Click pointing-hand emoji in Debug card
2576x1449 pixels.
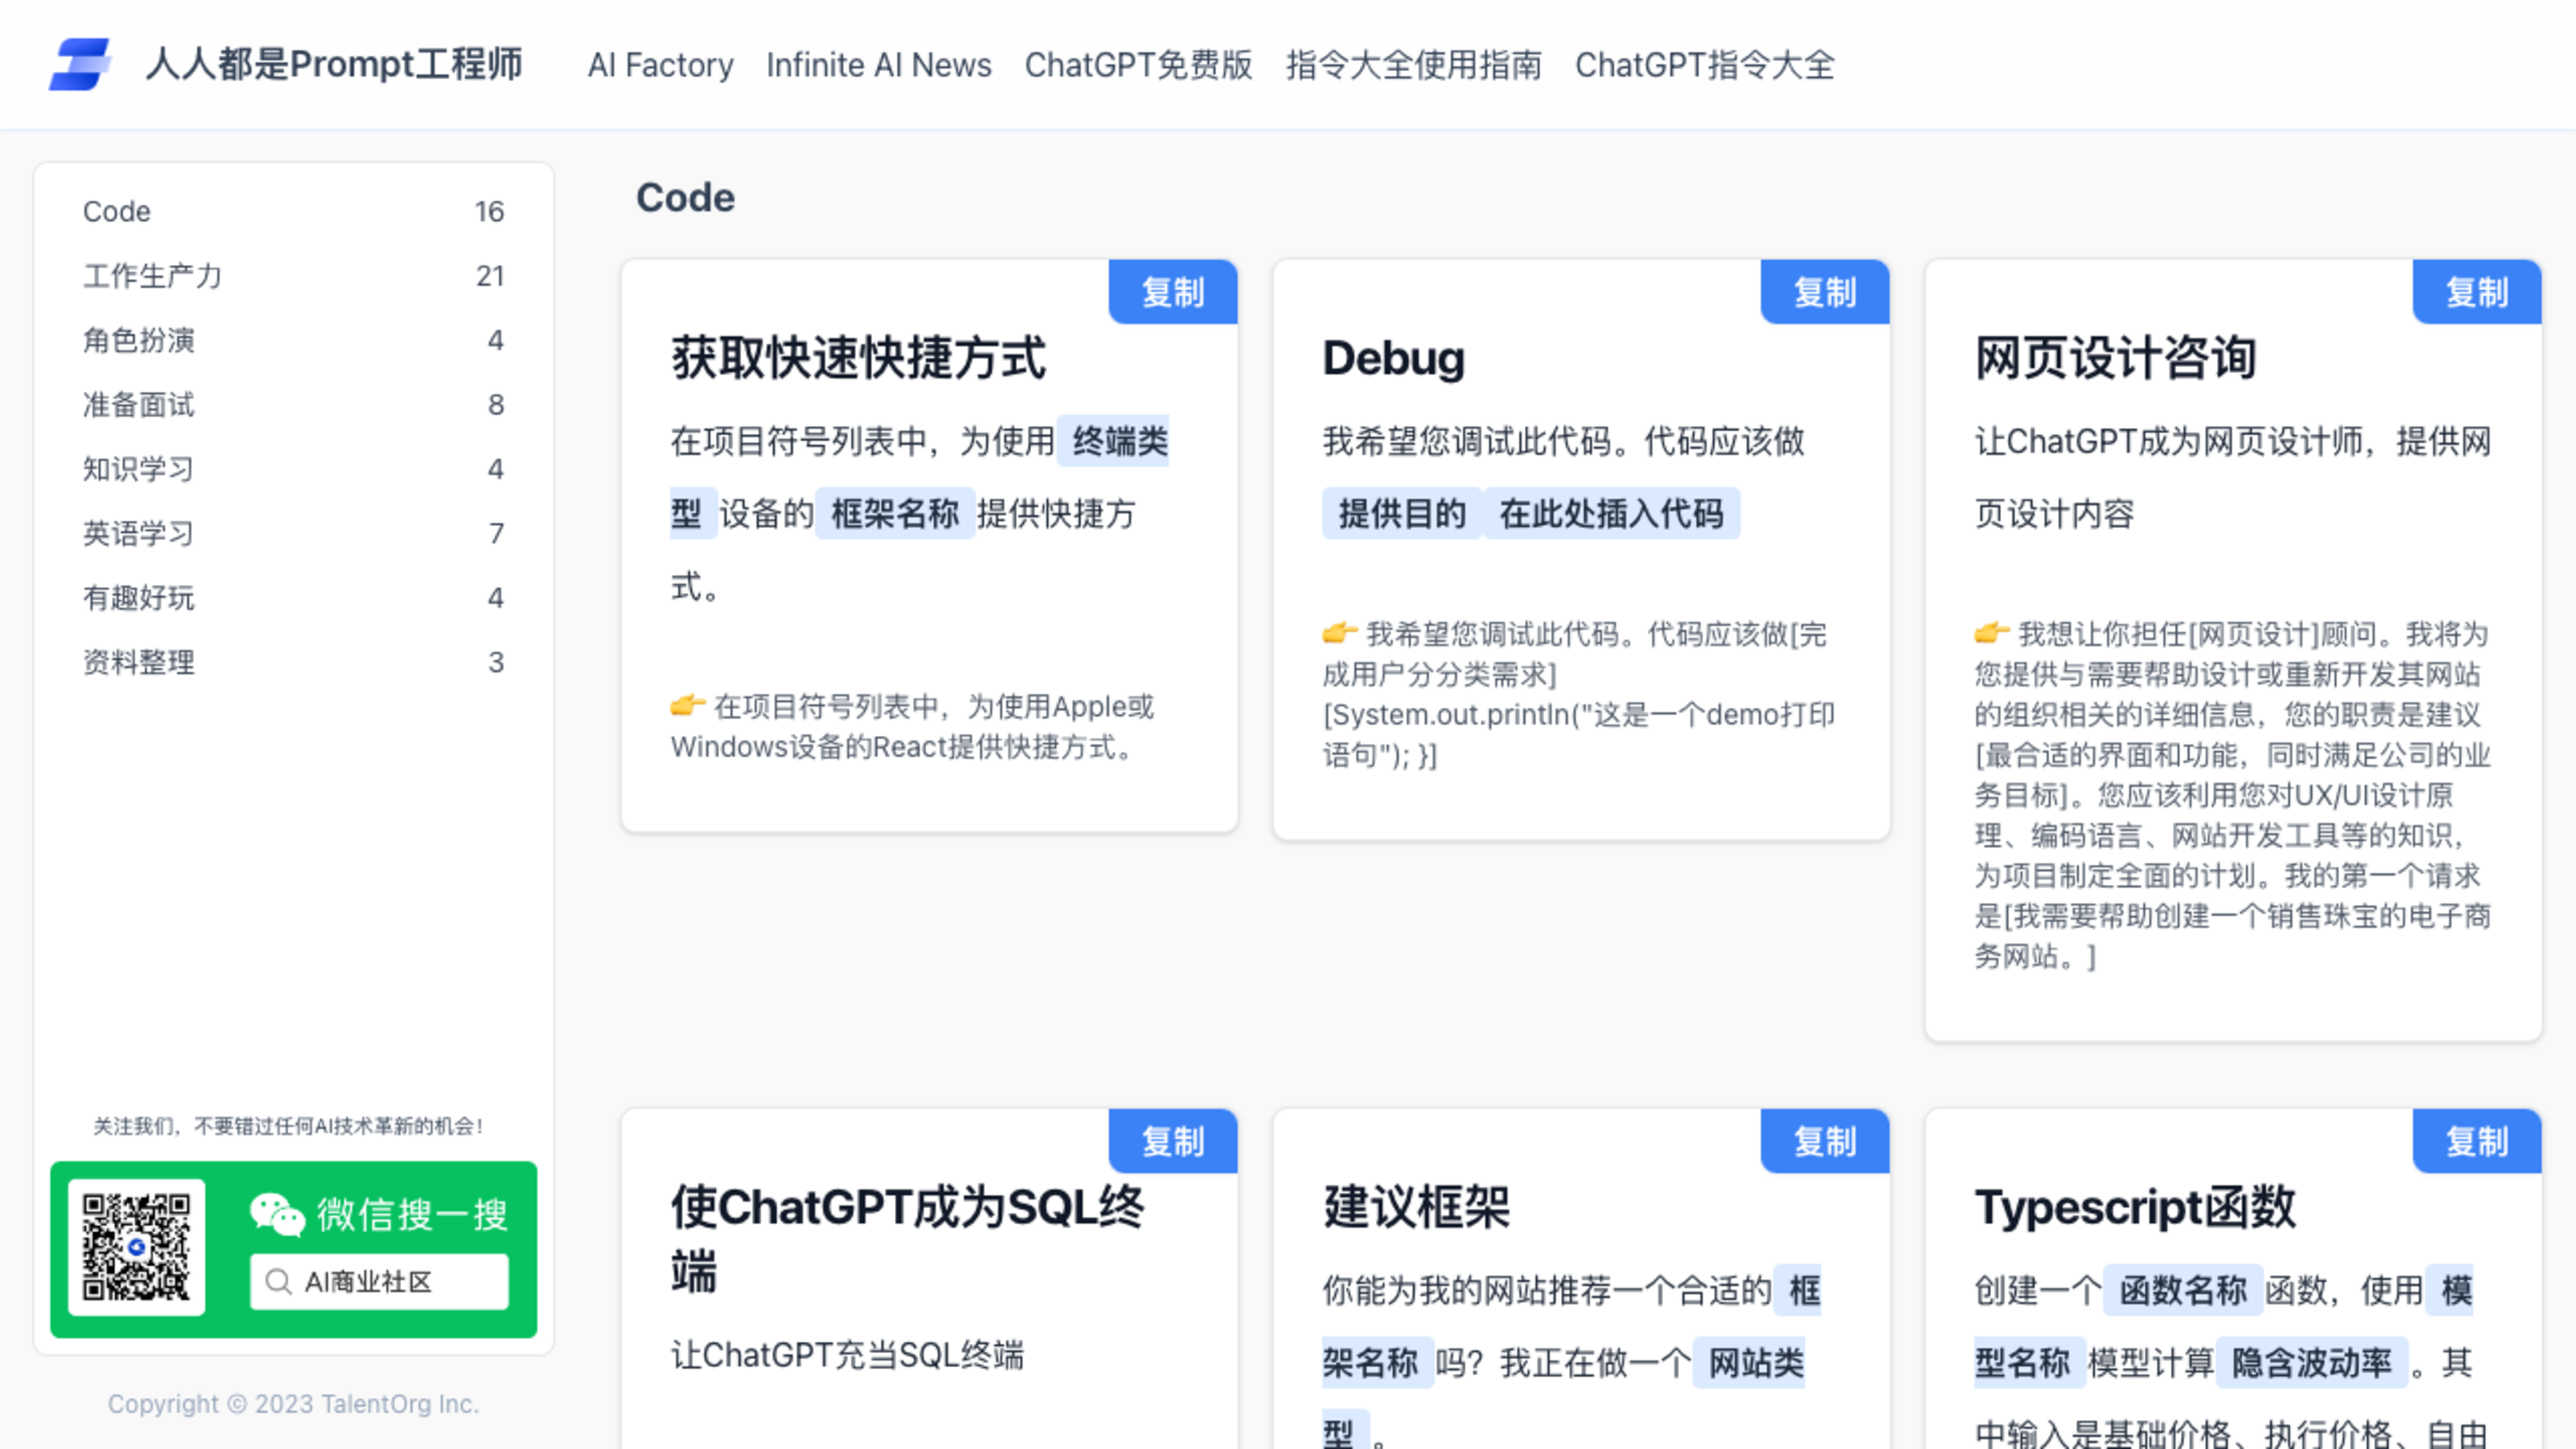1340,633
